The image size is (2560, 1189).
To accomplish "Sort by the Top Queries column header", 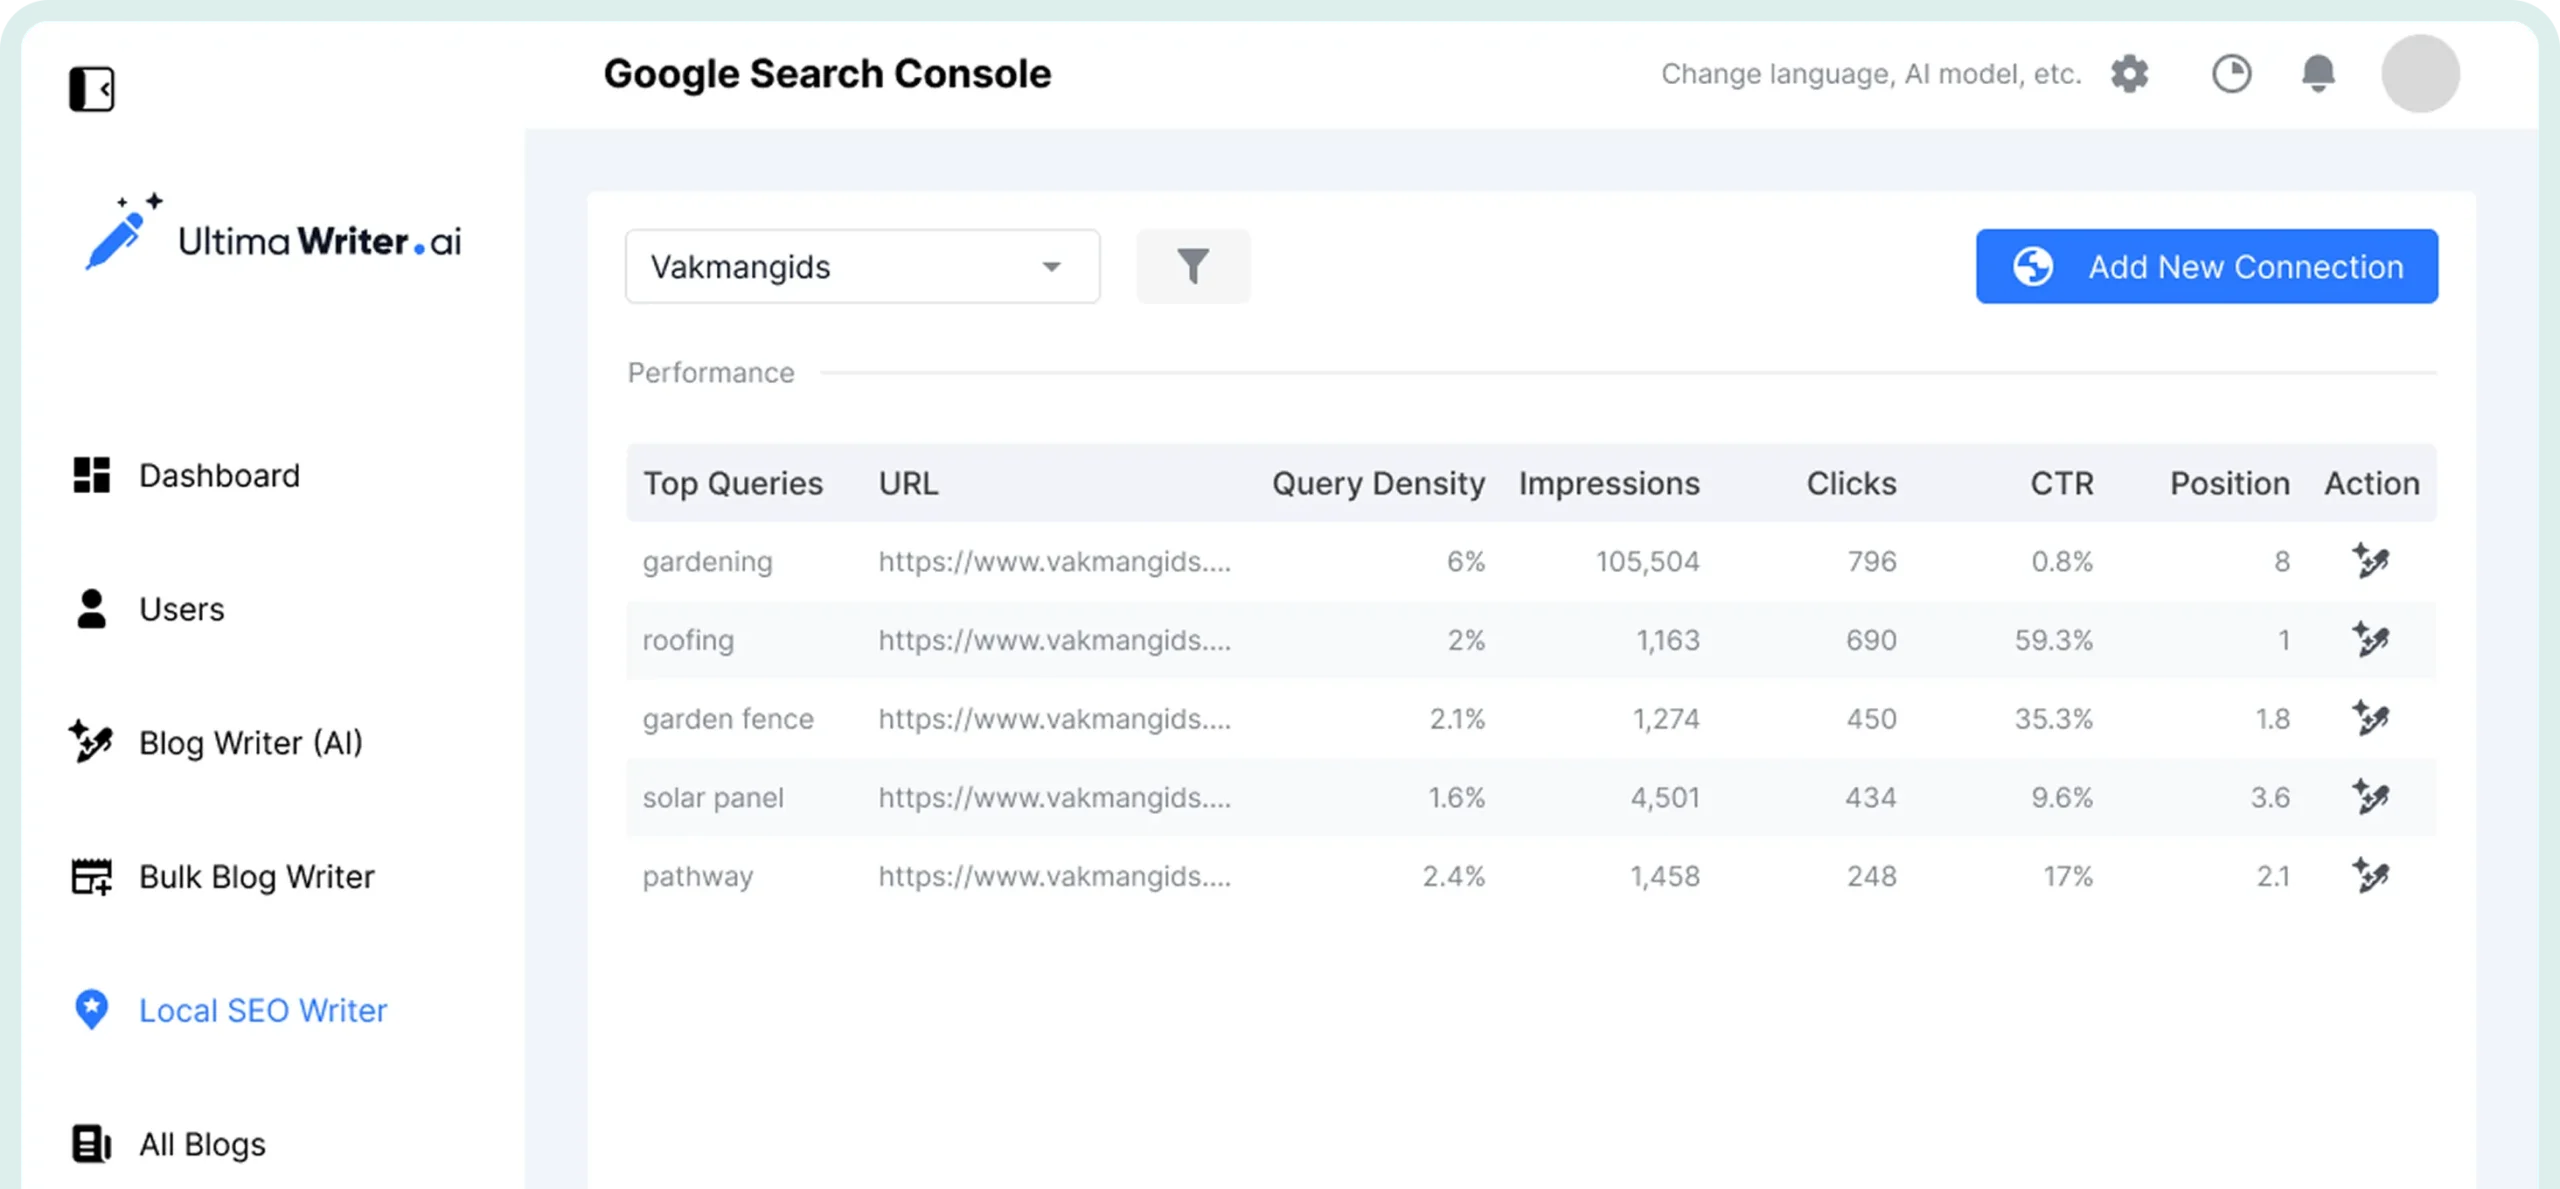I will pos(732,483).
